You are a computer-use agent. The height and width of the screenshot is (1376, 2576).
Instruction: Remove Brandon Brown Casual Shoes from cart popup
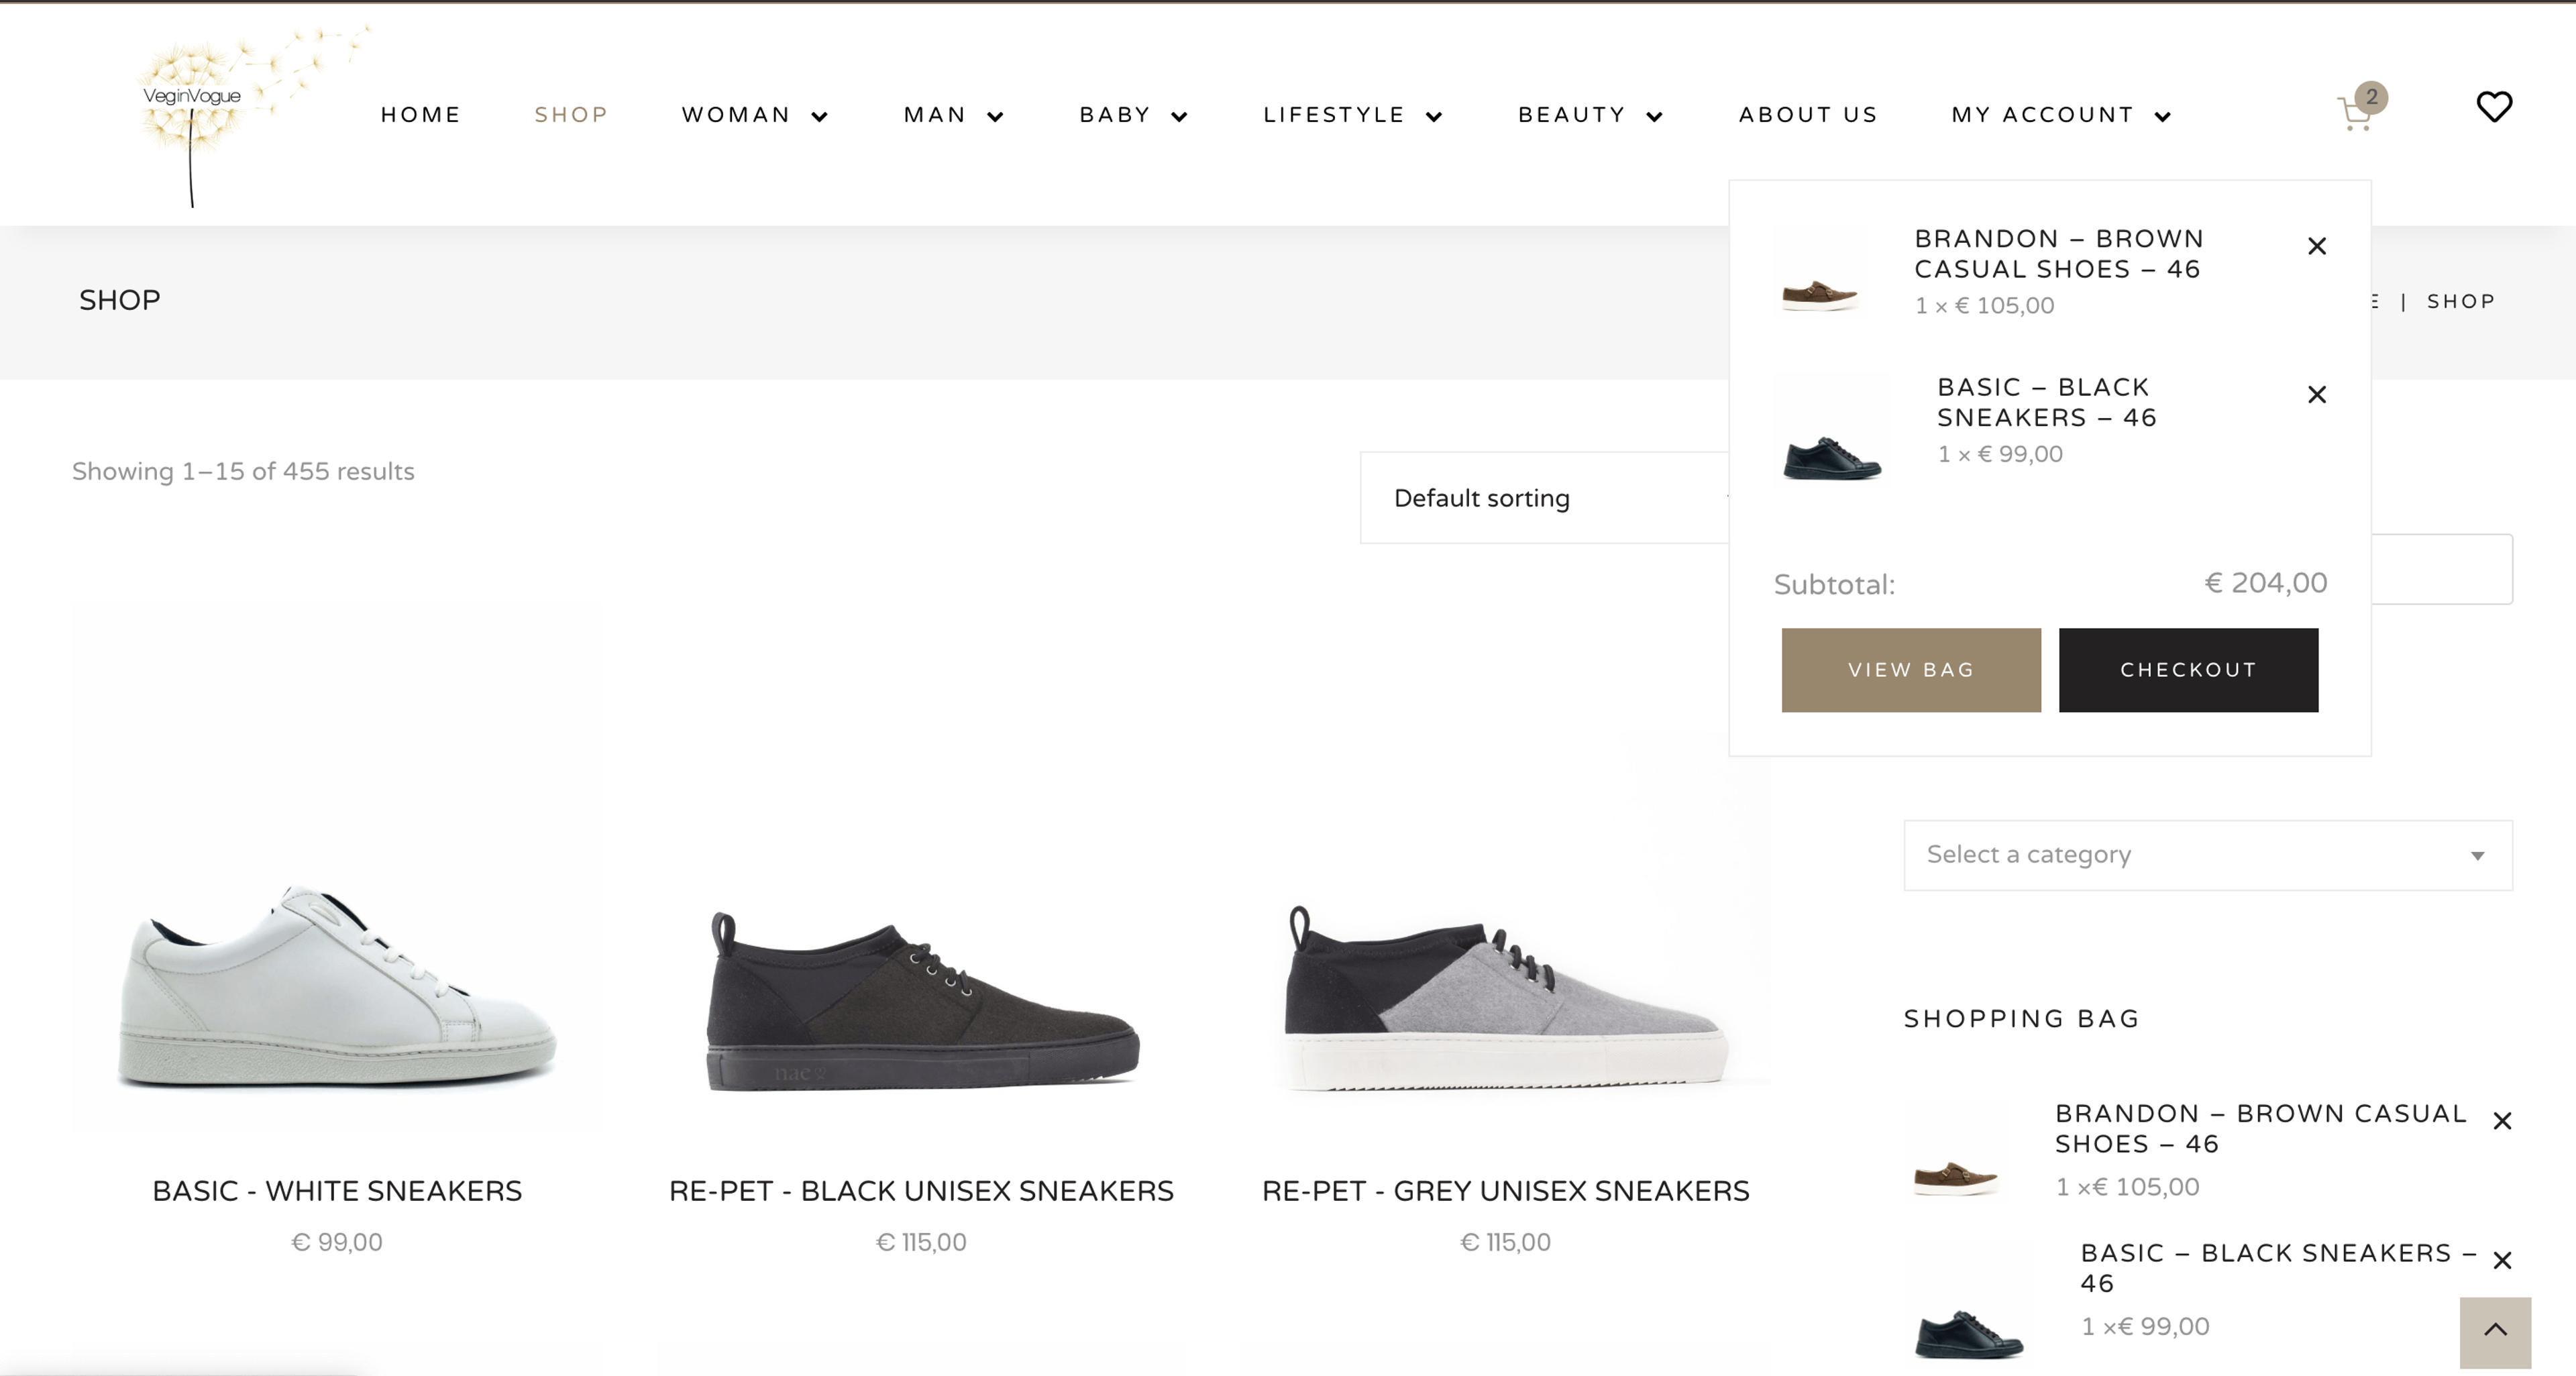click(2317, 246)
